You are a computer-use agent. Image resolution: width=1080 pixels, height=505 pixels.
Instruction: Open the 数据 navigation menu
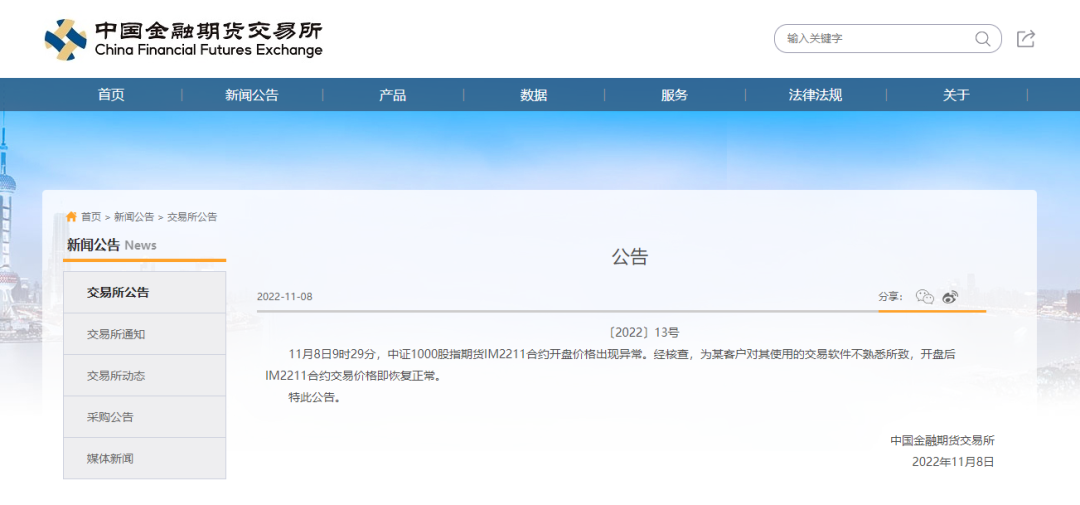pyautogui.click(x=534, y=95)
